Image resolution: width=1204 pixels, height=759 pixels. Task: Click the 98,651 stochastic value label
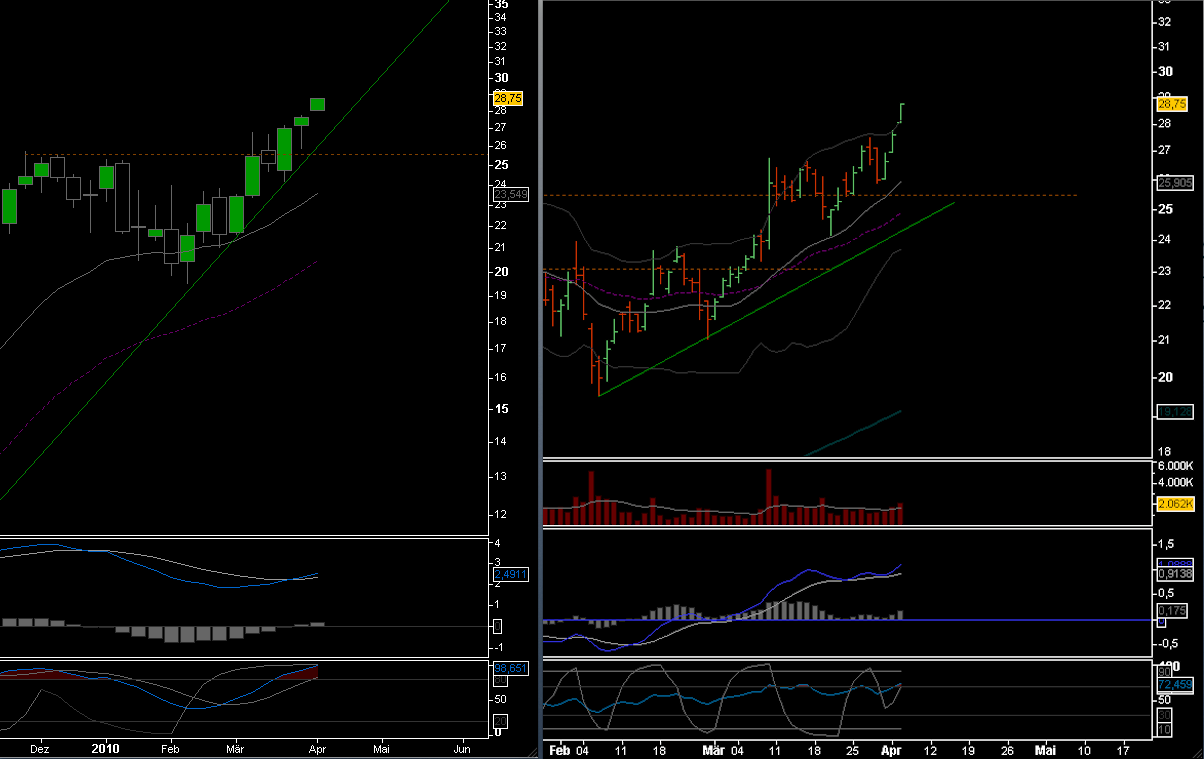coord(510,668)
